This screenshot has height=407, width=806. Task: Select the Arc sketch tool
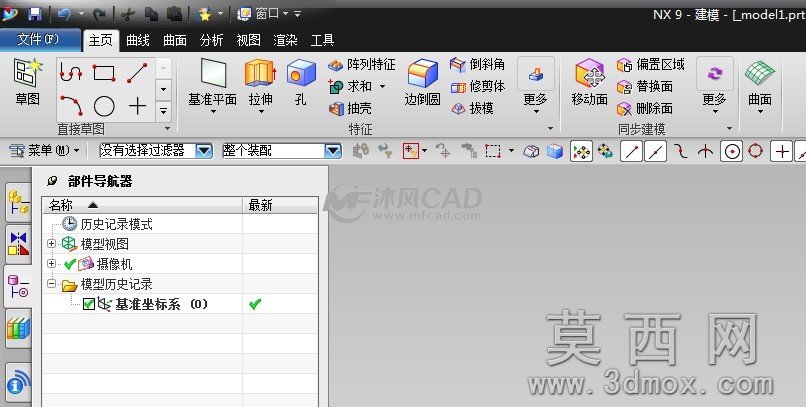point(71,105)
